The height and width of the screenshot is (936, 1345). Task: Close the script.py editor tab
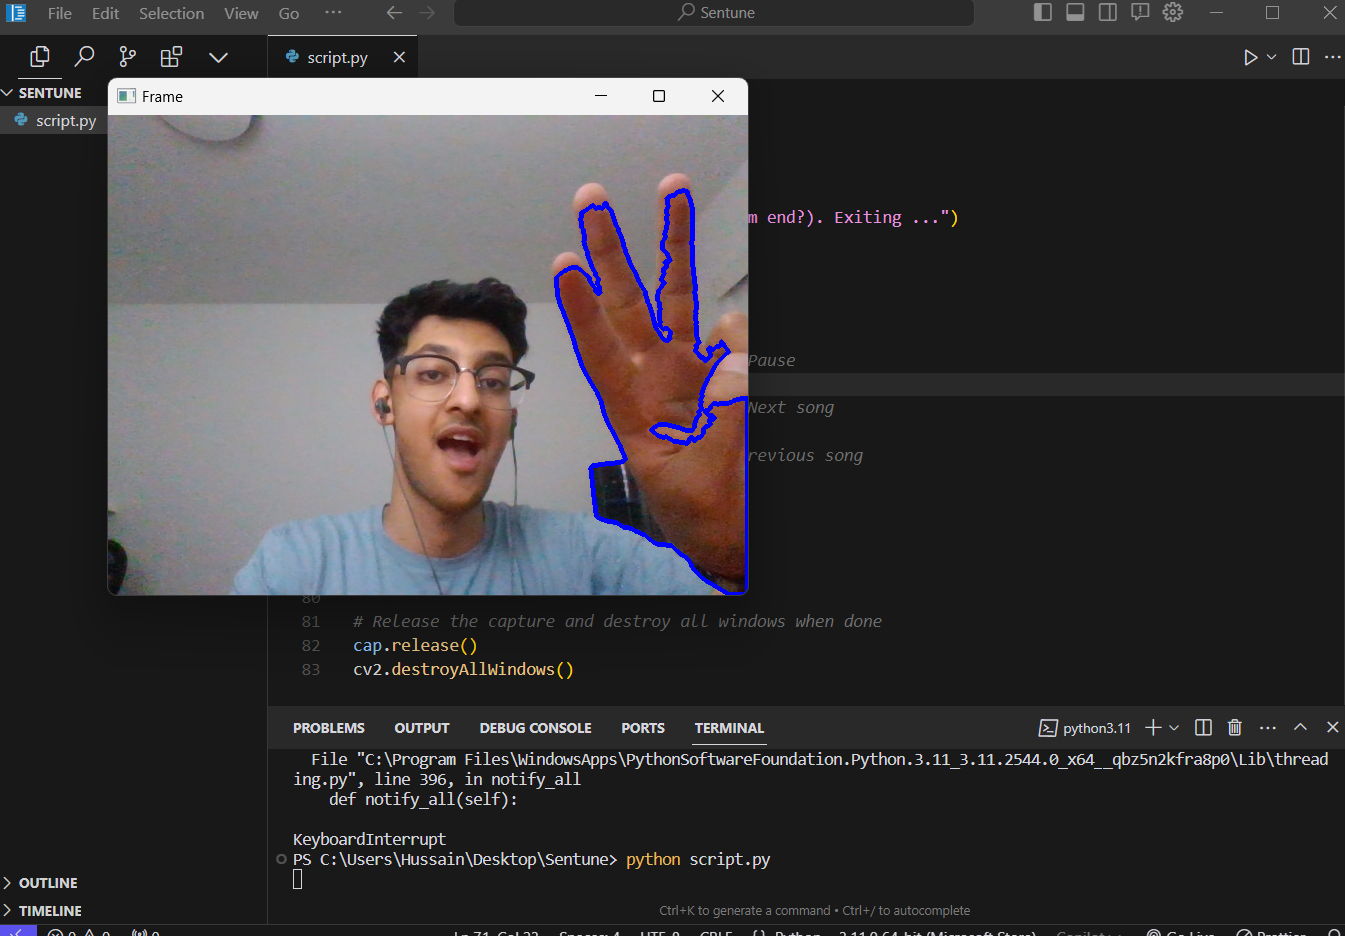(399, 57)
